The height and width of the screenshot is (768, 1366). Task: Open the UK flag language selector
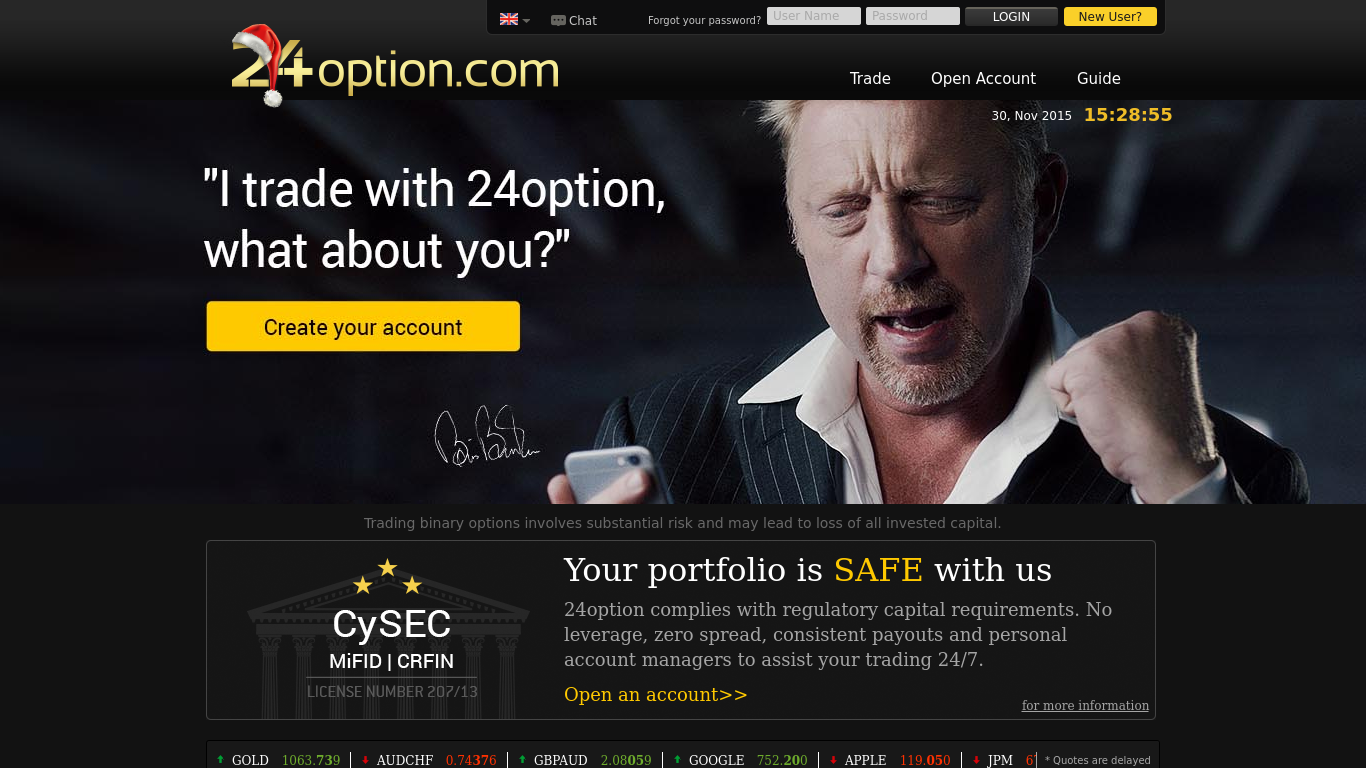click(515, 19)
